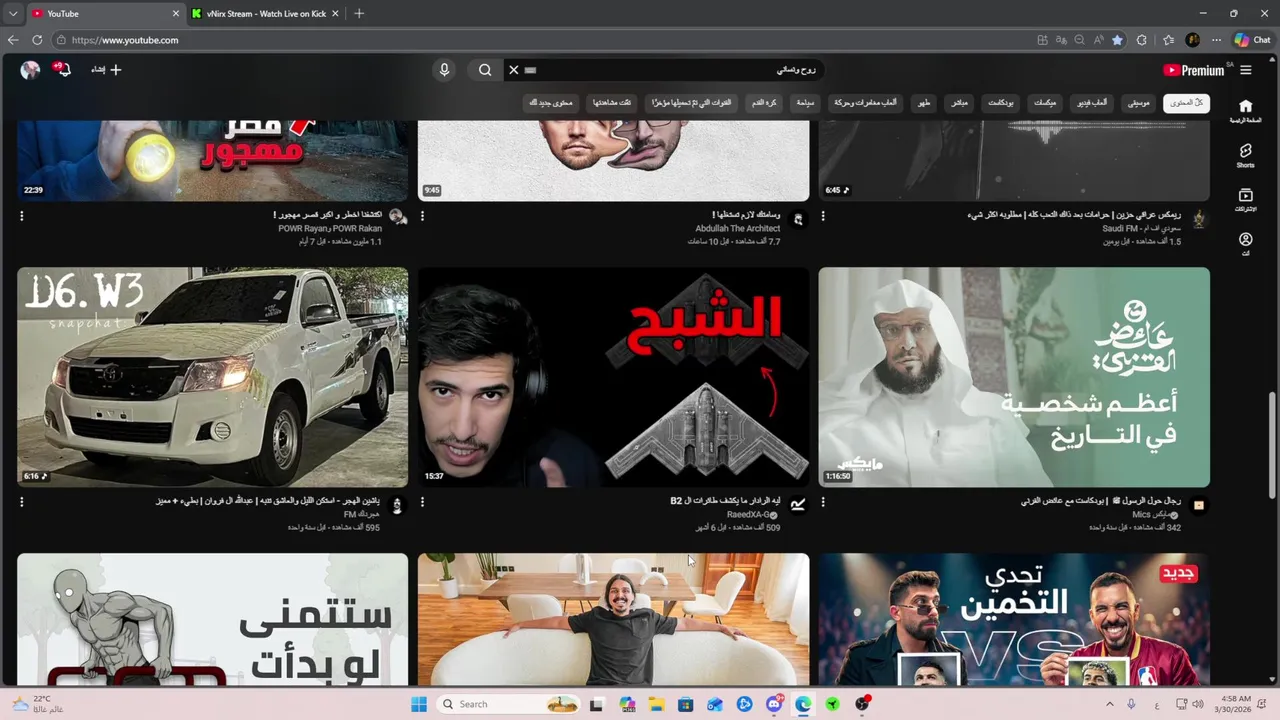Open the Windows Start menu
The height and width of the screenshot is (720, 1280).
[418, 704]
